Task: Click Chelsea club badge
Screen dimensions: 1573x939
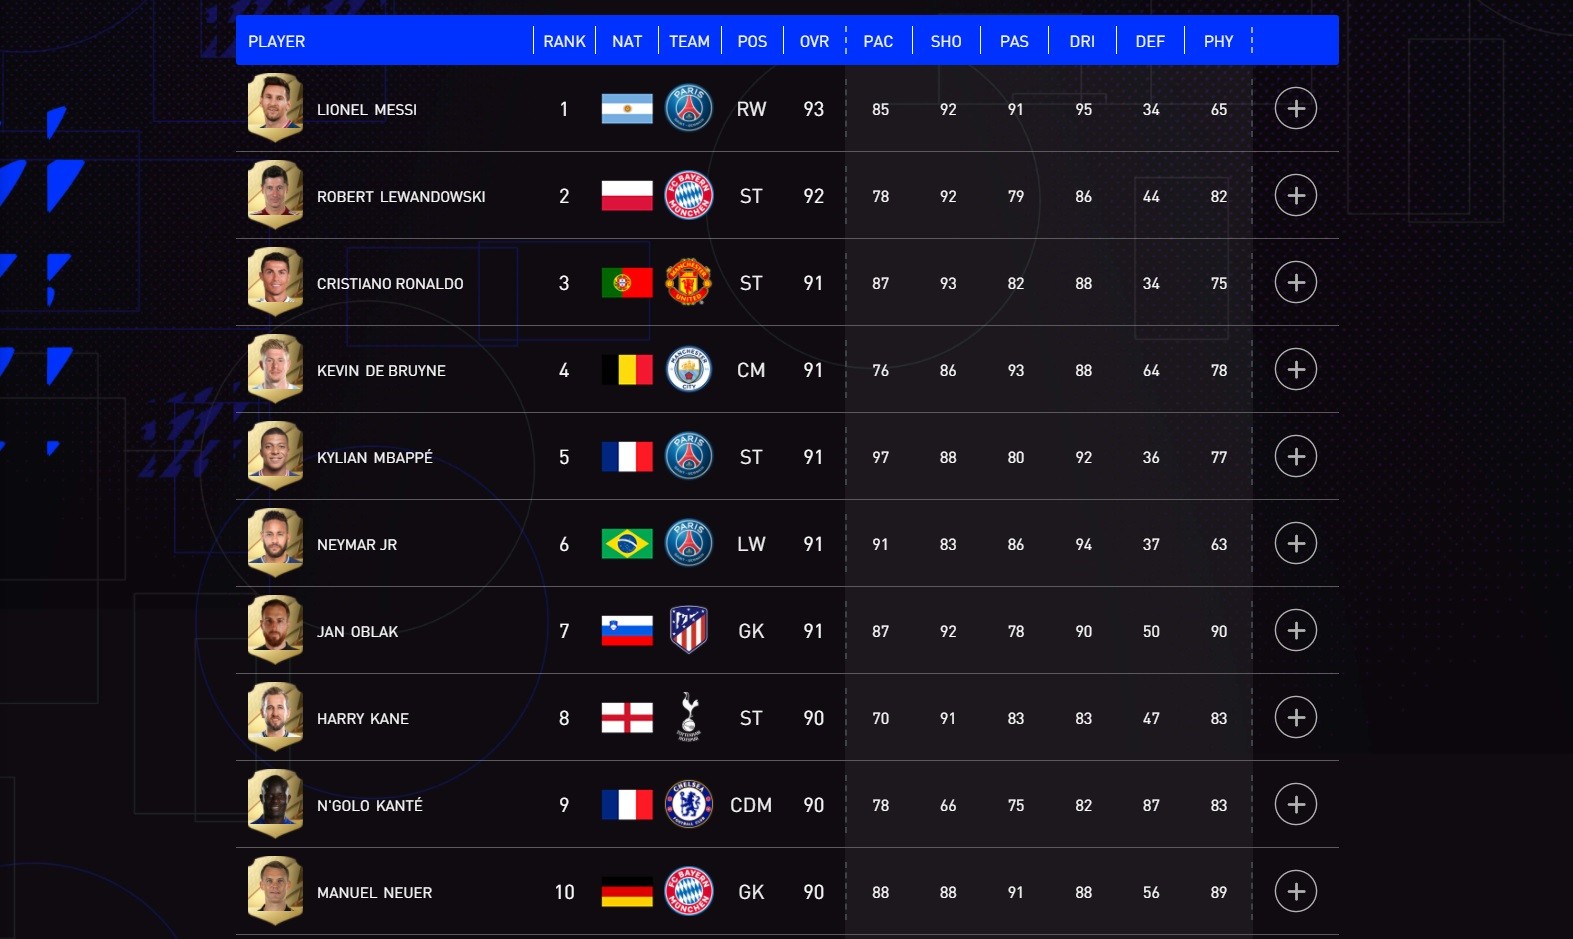Action: pos(688,804)
